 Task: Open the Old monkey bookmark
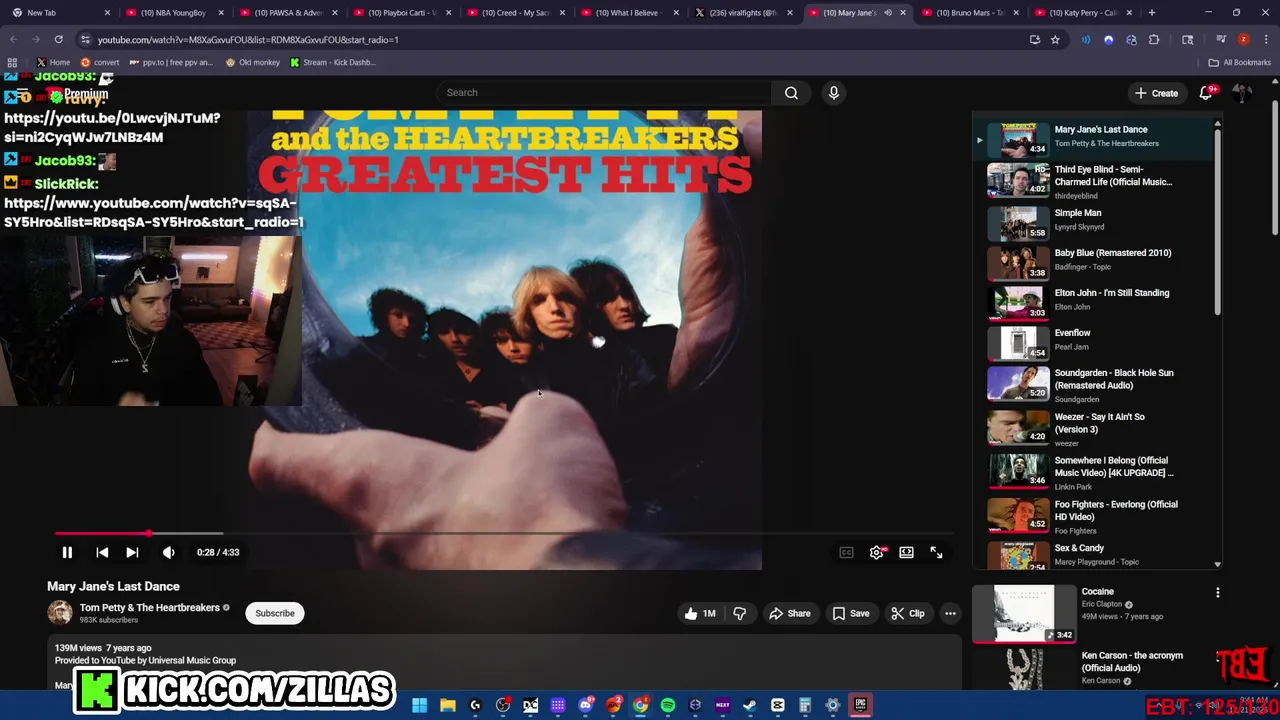click(x=253, y=62)
